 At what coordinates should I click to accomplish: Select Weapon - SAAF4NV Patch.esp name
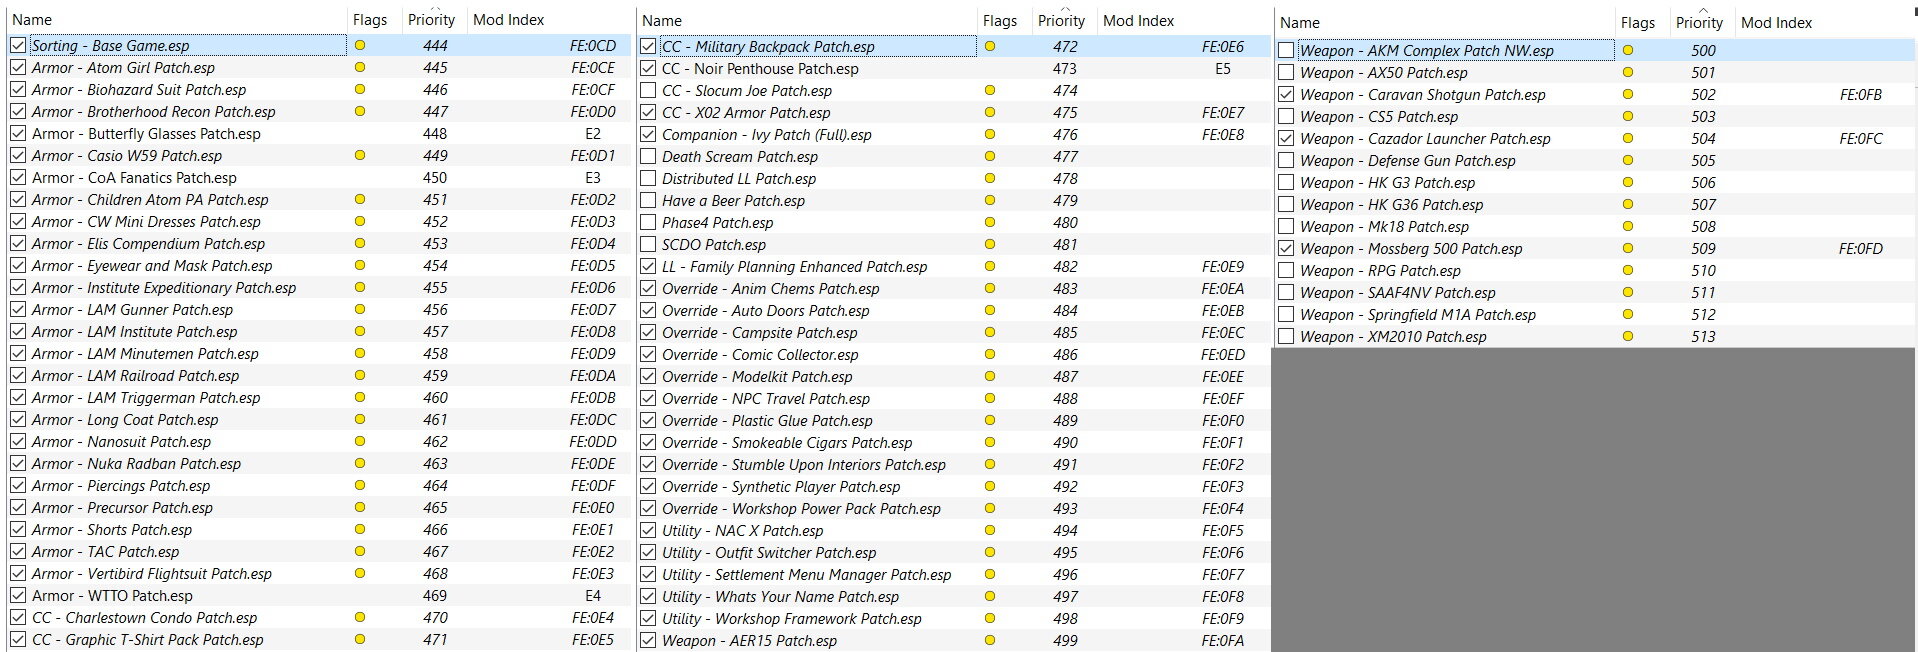click(1397, 292)
